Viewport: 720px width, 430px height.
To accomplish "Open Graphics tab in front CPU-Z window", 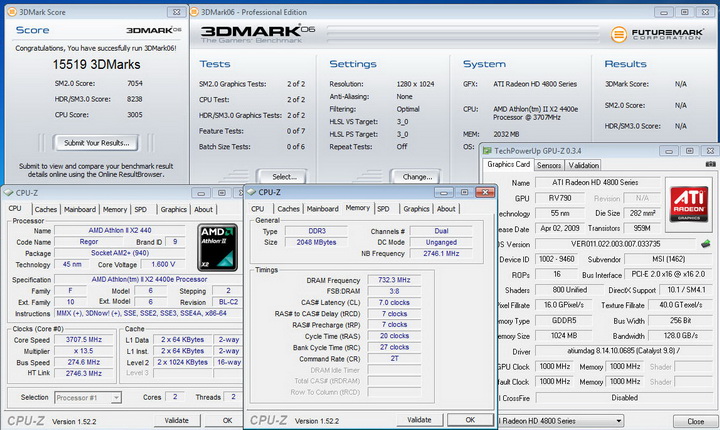I will [416, 209].
